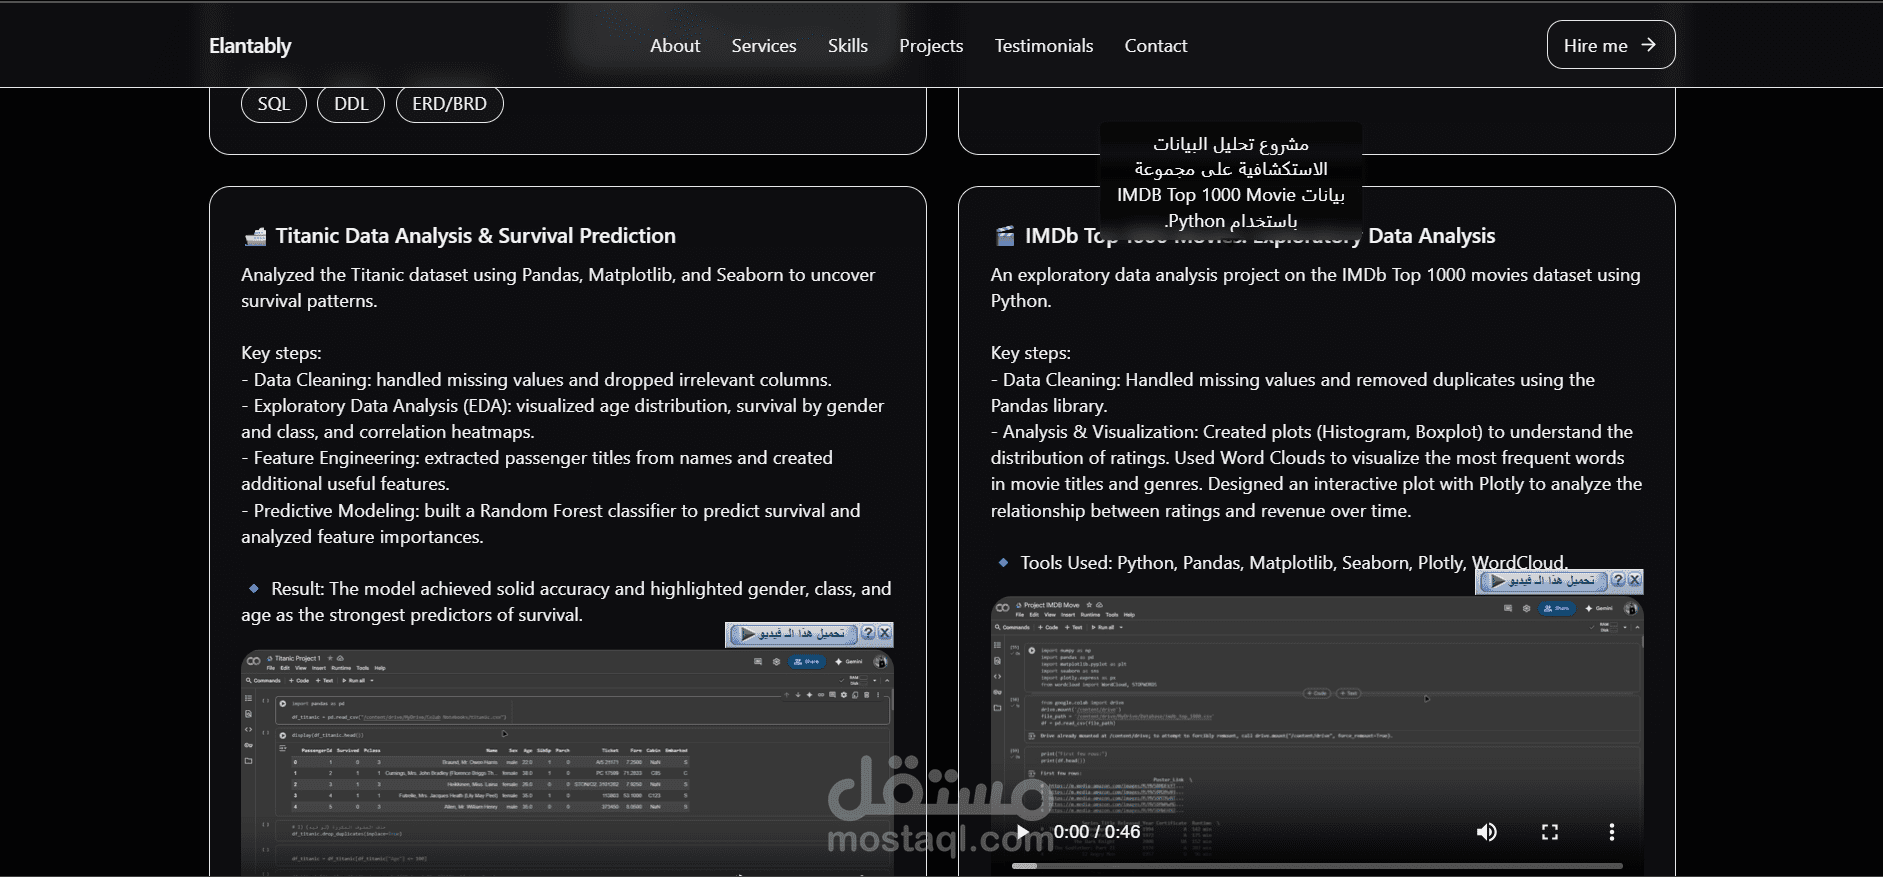The height and width of the screenshot is (877, 1883).
Task: Click the Titanic project video preview
Action: tap(567, 763)
